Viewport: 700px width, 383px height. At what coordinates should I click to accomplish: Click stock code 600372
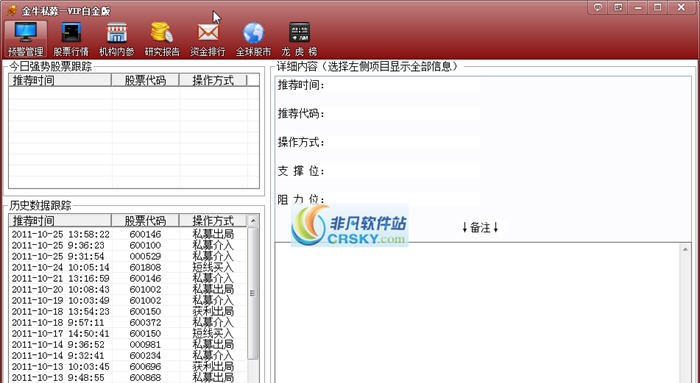(145, 322)
